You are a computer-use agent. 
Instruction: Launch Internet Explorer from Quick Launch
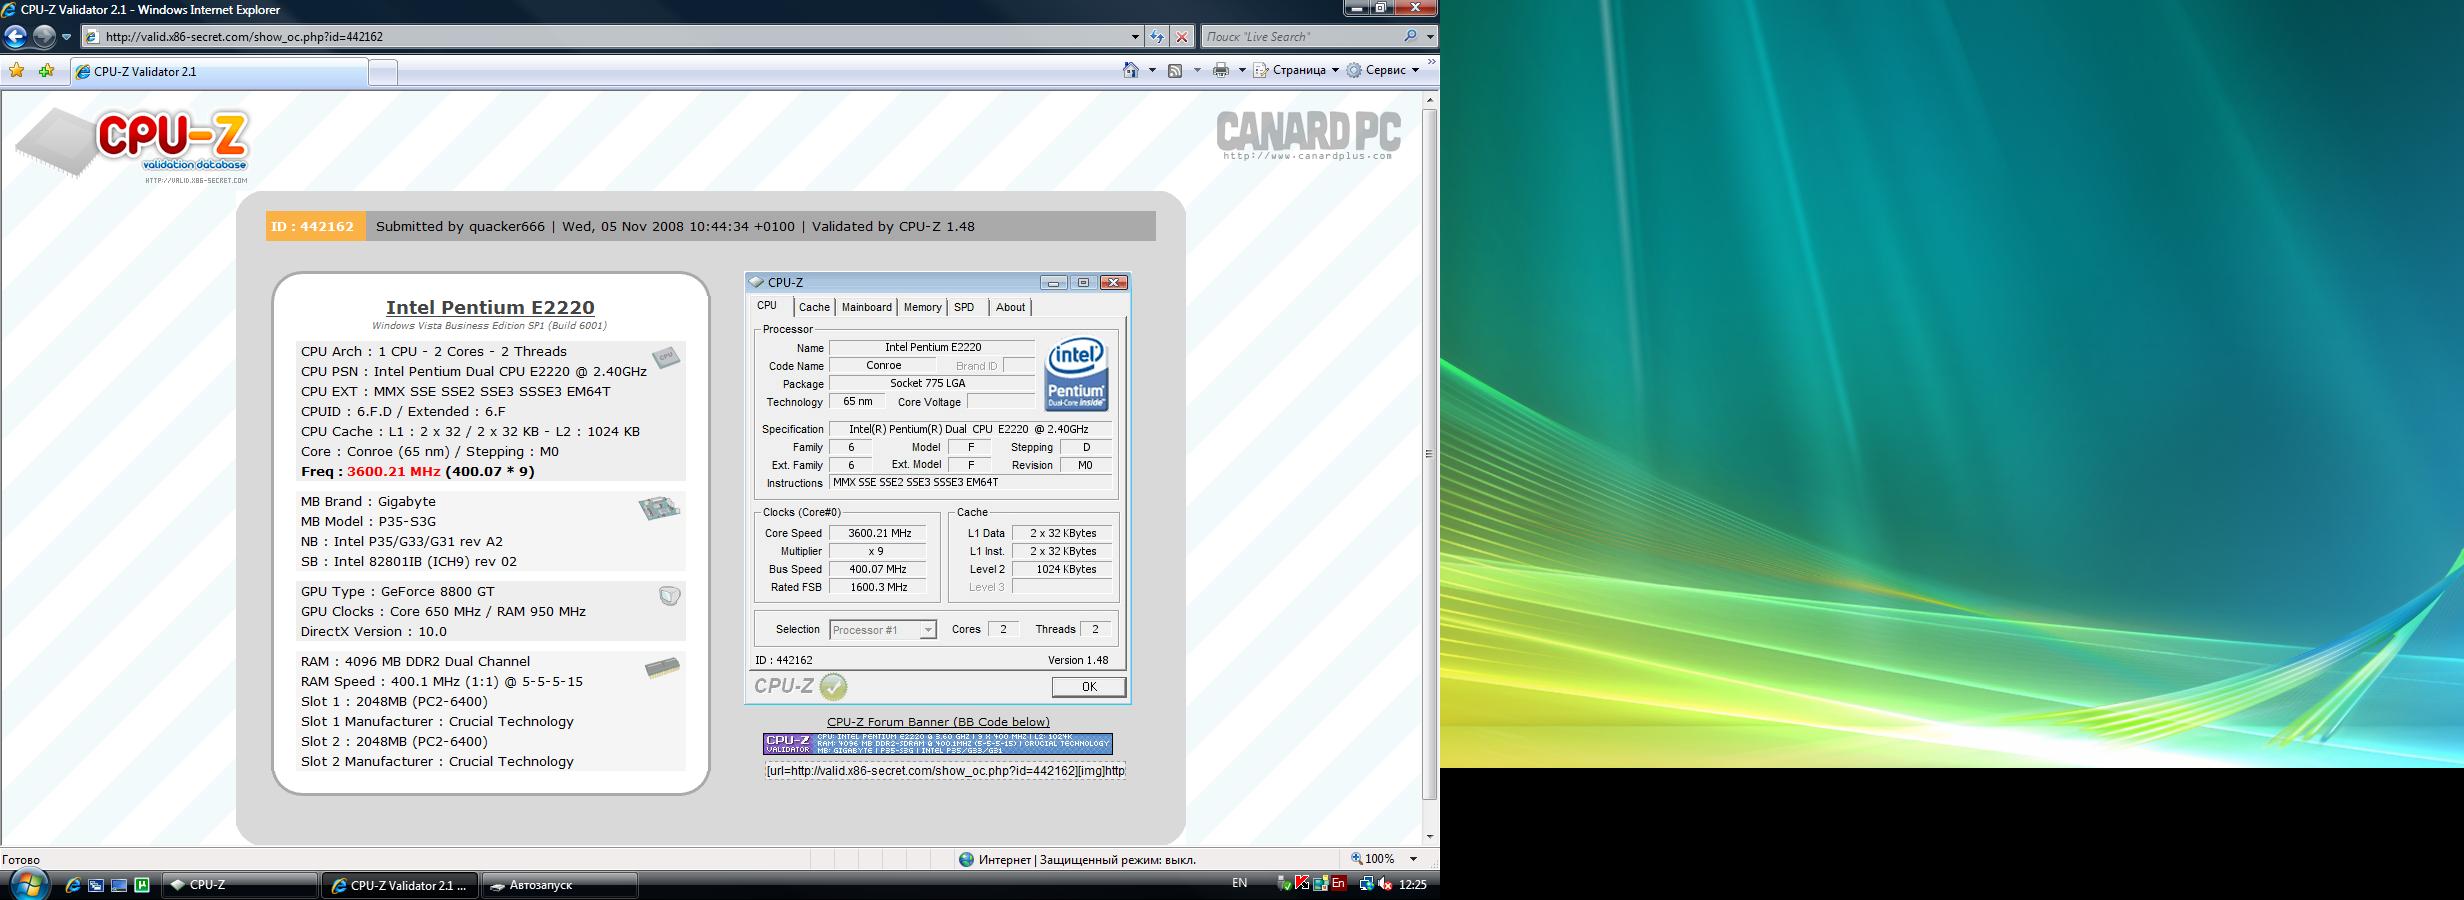tap(73, 885)
